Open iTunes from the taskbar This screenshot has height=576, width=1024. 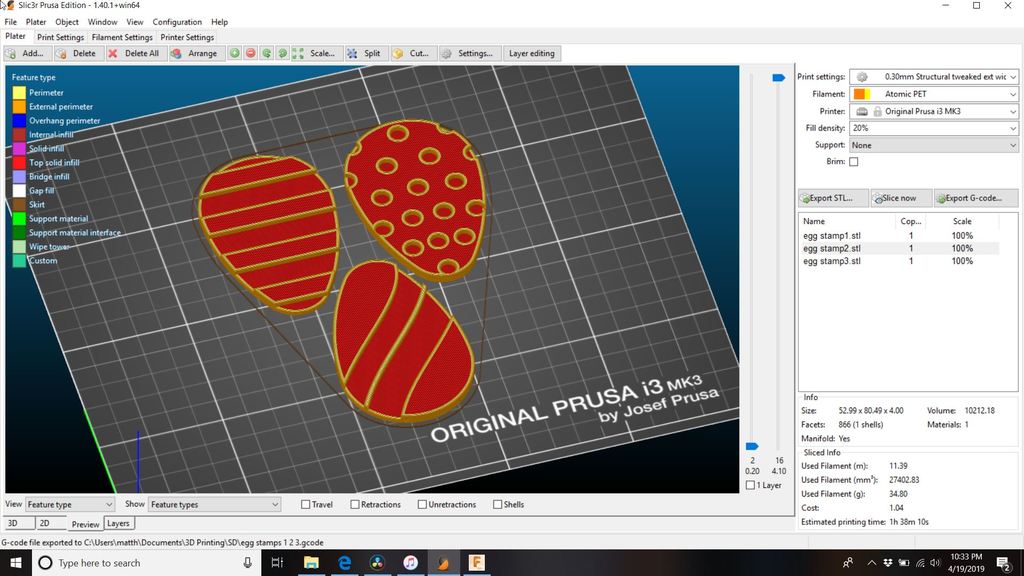click(x=410, y=562)
